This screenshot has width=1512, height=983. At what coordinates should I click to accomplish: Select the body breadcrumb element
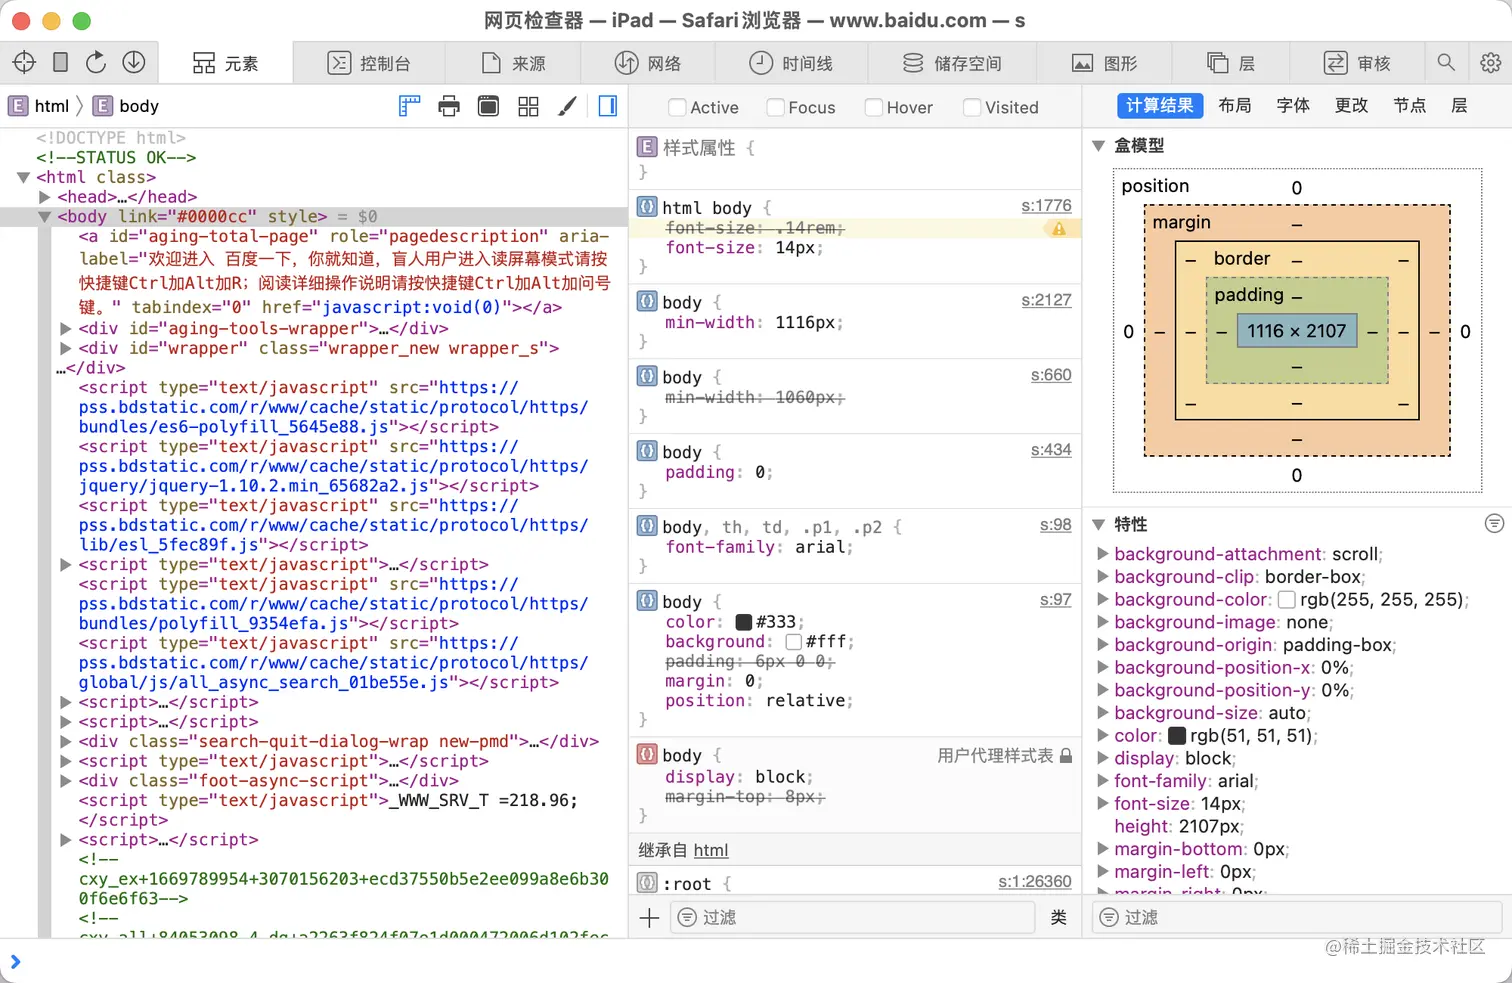(x=126, y=106)
